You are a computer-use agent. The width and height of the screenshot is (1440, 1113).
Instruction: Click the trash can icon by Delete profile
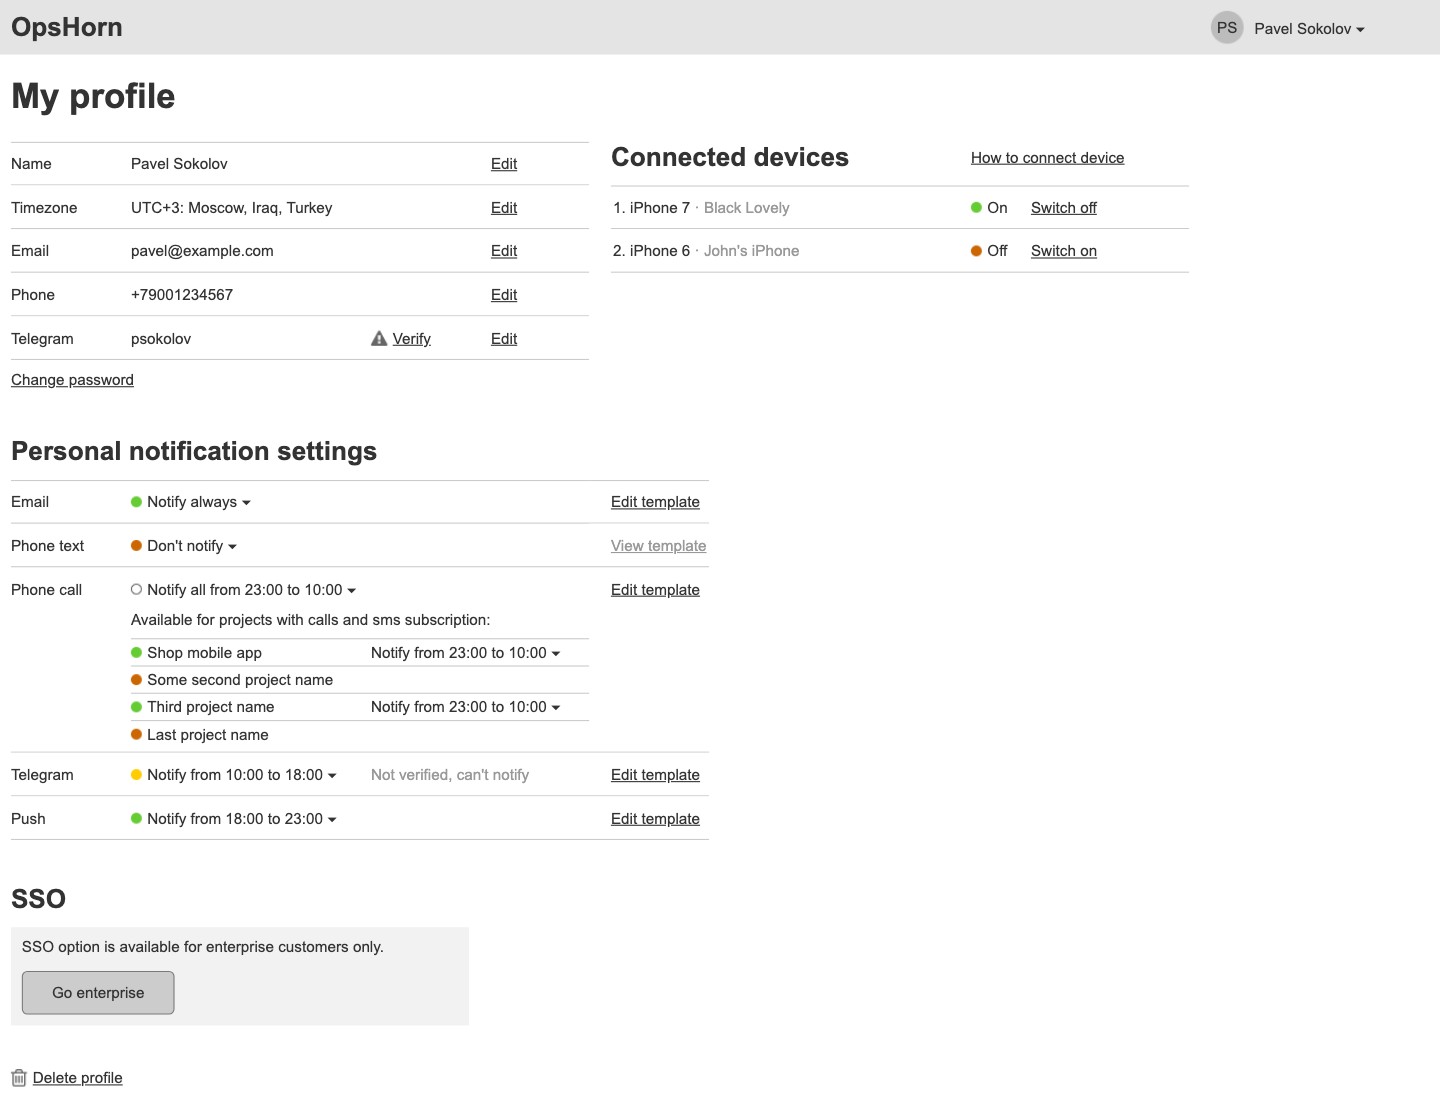coord(19,1078)
